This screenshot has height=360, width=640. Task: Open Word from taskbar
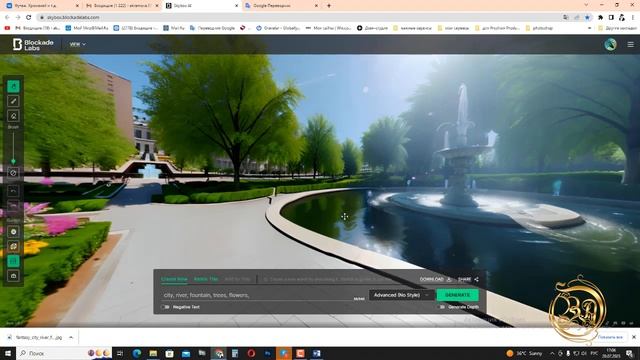[x=317, y=353]
